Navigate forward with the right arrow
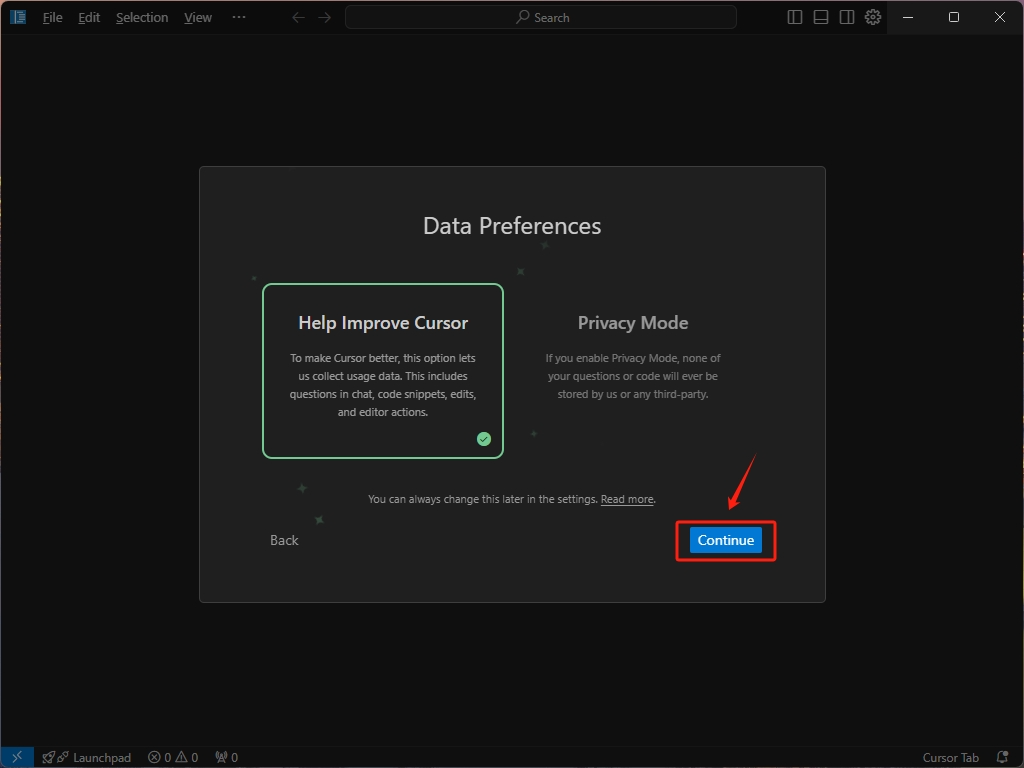The width and height of the screenshot is (1024, 768). coord(325,18)
